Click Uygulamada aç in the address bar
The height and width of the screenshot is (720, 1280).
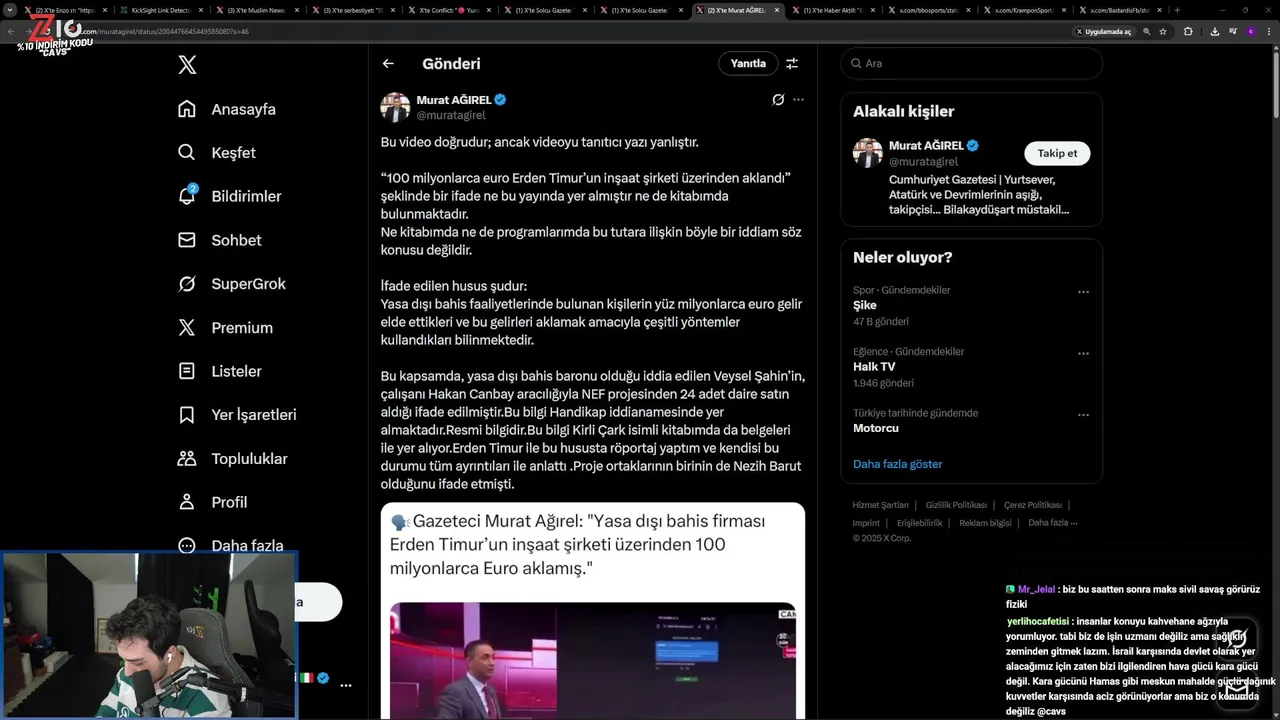click(x=1104, y=31)
